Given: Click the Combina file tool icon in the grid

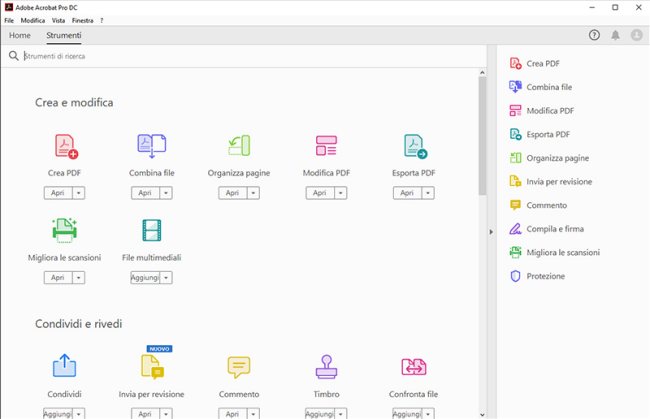Looking at the screenshot, I should pyautogui.click(x=152, y=146).
